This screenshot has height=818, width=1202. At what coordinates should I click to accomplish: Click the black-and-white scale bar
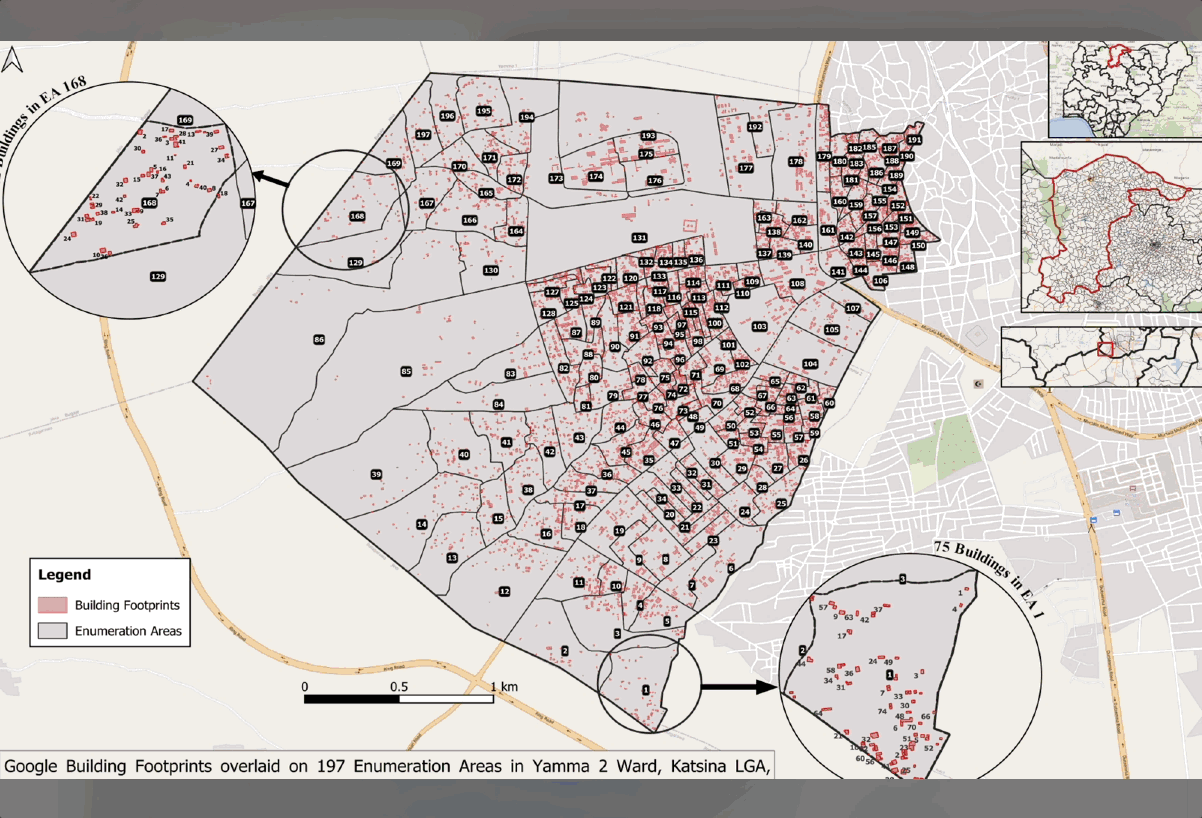399,699
